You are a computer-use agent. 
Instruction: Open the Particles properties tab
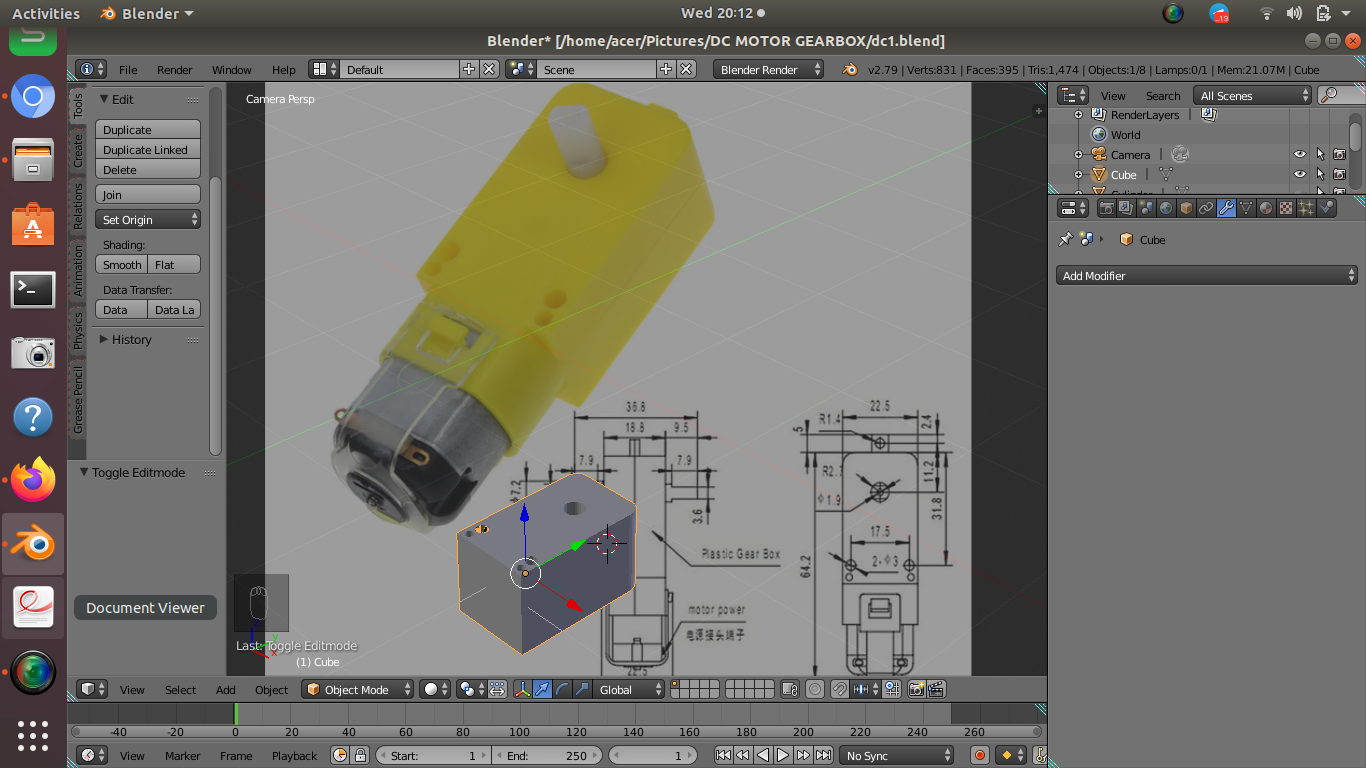(1306, 207)
